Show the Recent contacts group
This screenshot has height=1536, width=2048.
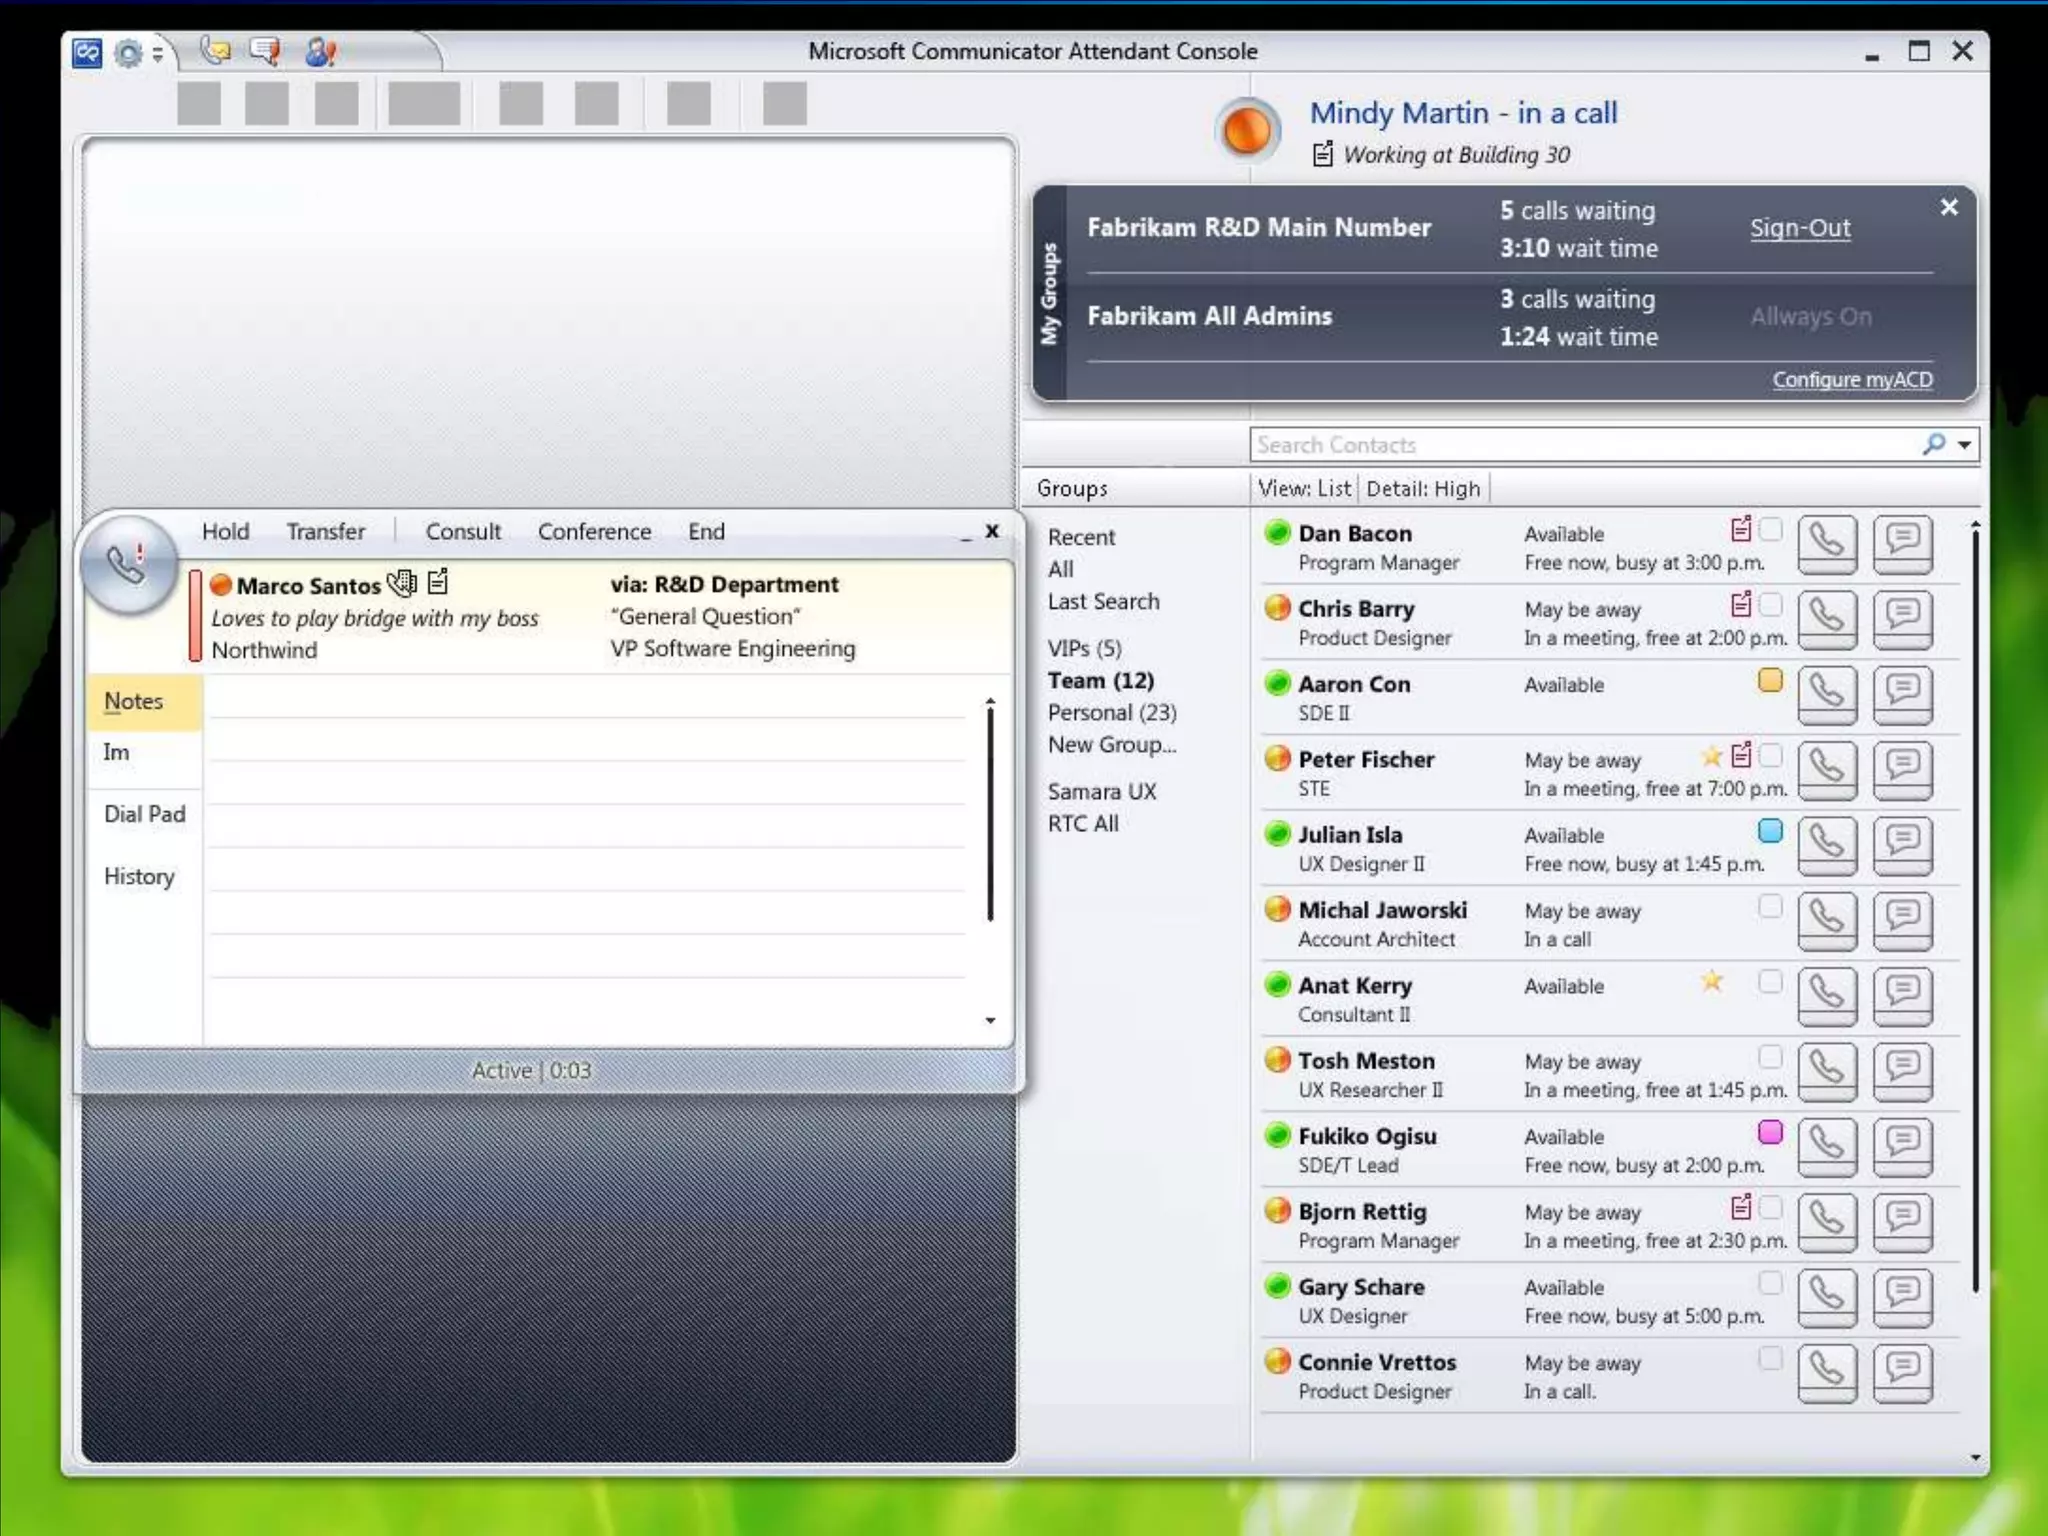tap(1081, 537)
